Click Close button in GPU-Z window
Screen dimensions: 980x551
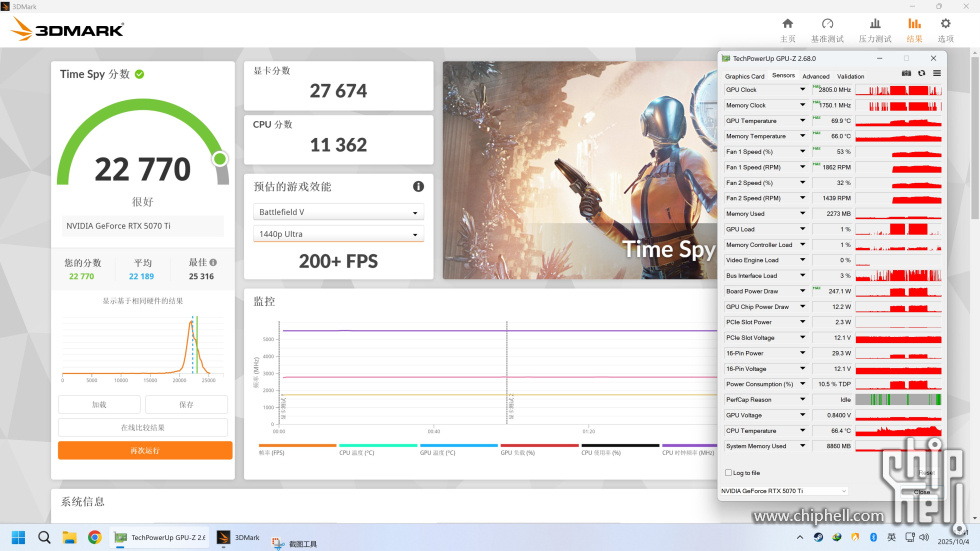pos(922,492)
